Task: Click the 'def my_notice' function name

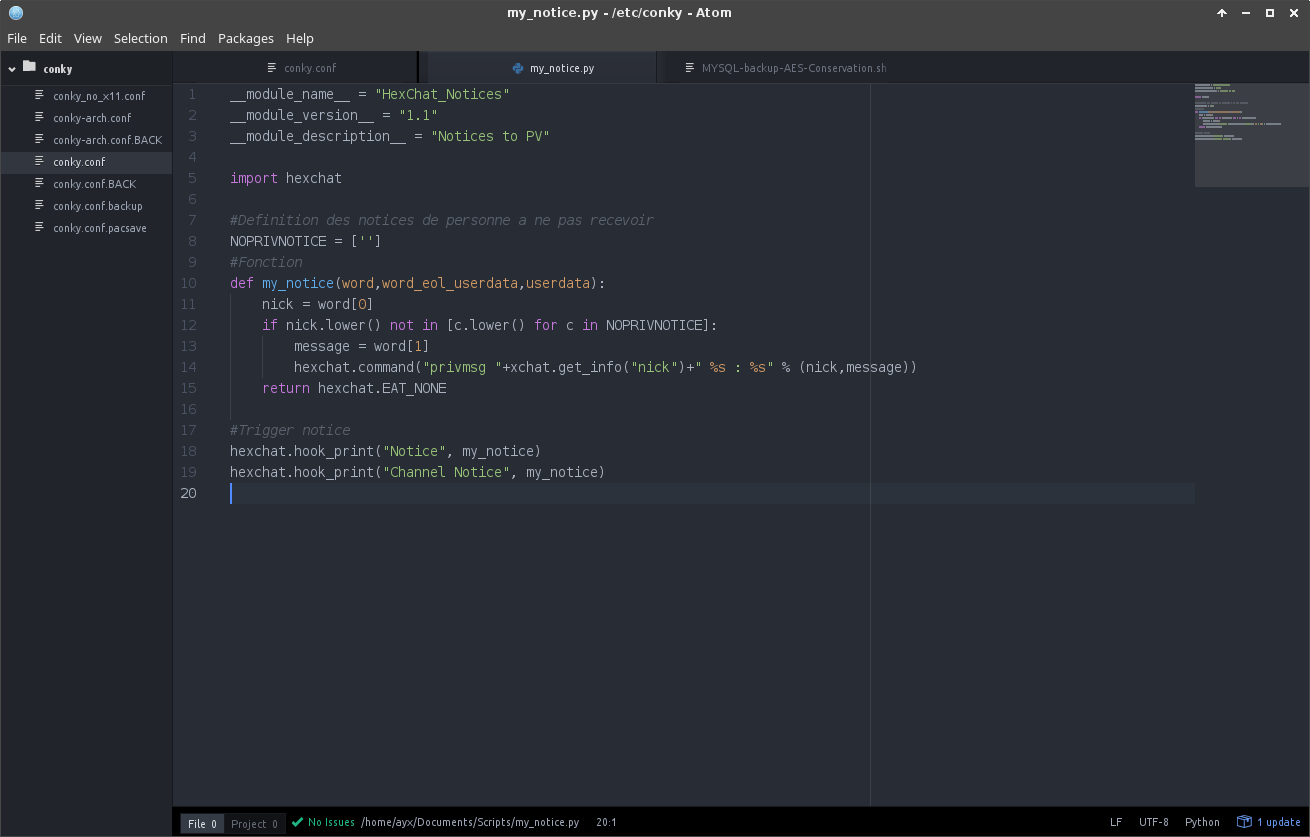Action: point(298,283)
